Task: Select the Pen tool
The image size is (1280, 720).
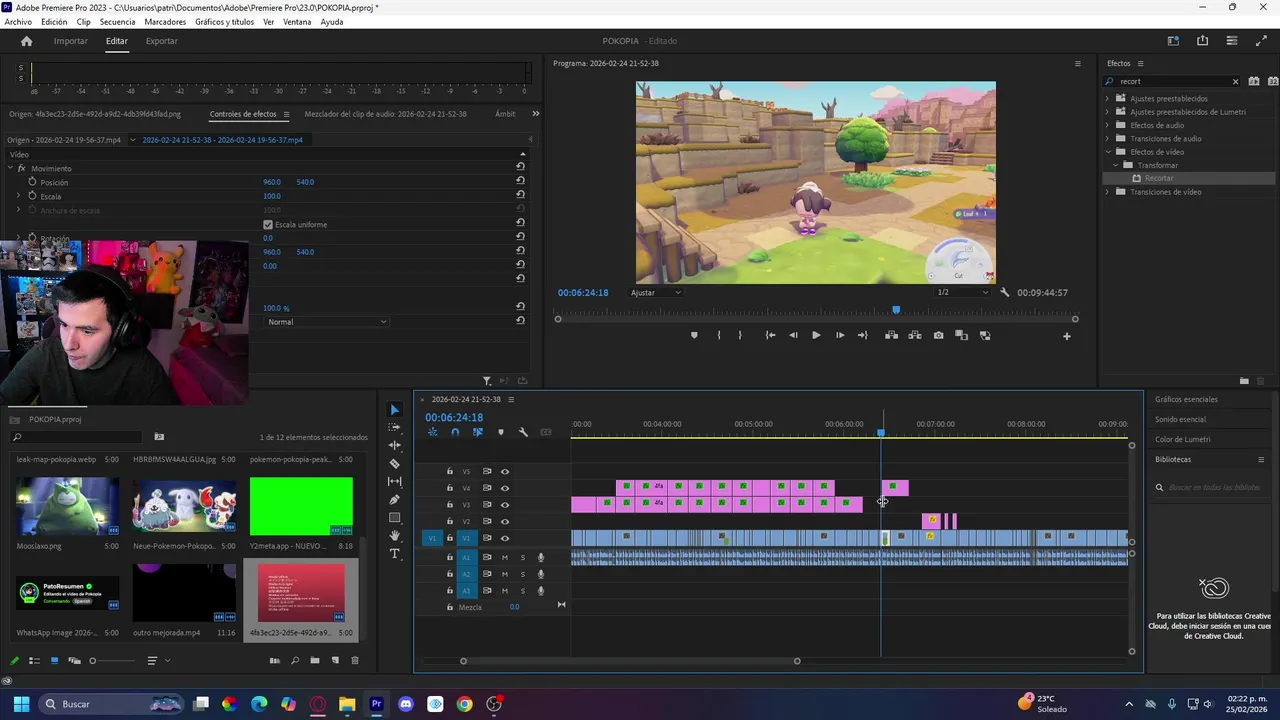Action: click(394, 499)
